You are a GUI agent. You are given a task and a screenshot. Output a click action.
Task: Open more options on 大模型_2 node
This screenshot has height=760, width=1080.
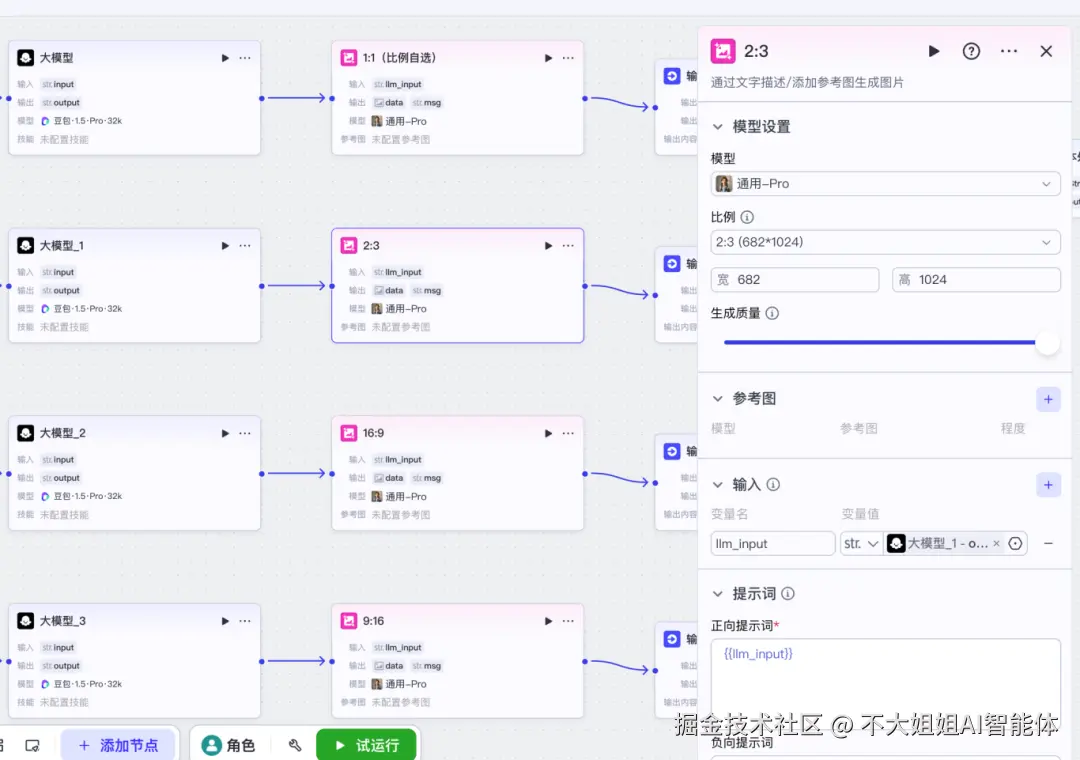pyautogui.click(x=245, y=433)
